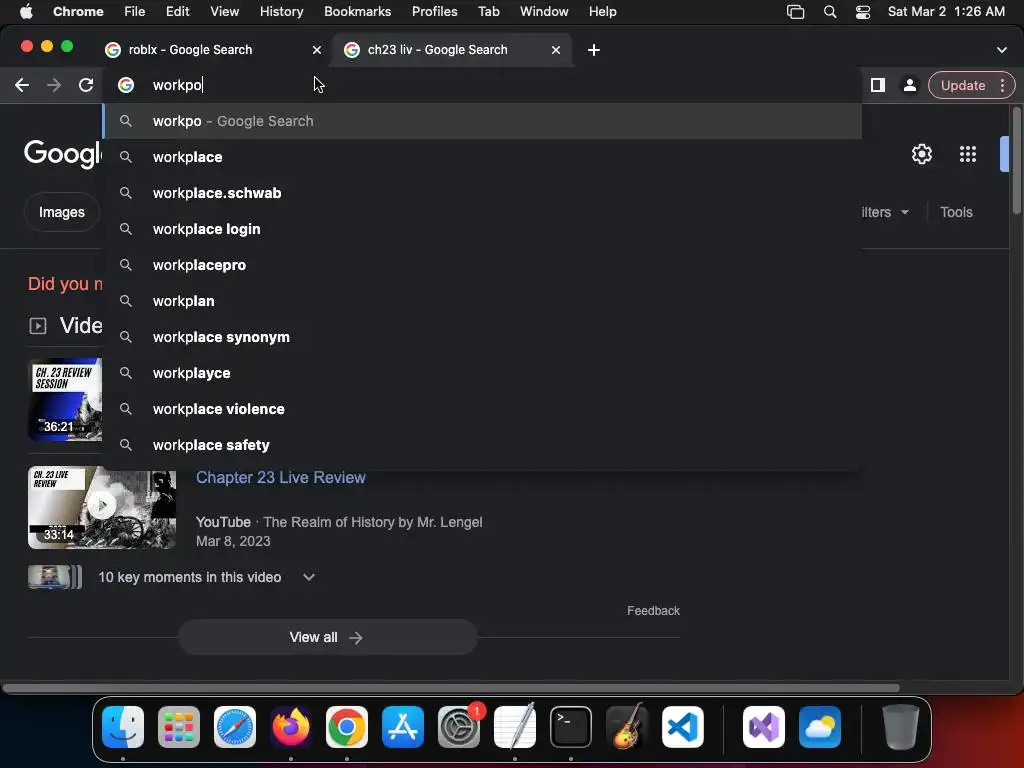This screenshot has height=768, width=1024.
Task: Pick the 'workplan' suggestion
Action: point(483,301)
